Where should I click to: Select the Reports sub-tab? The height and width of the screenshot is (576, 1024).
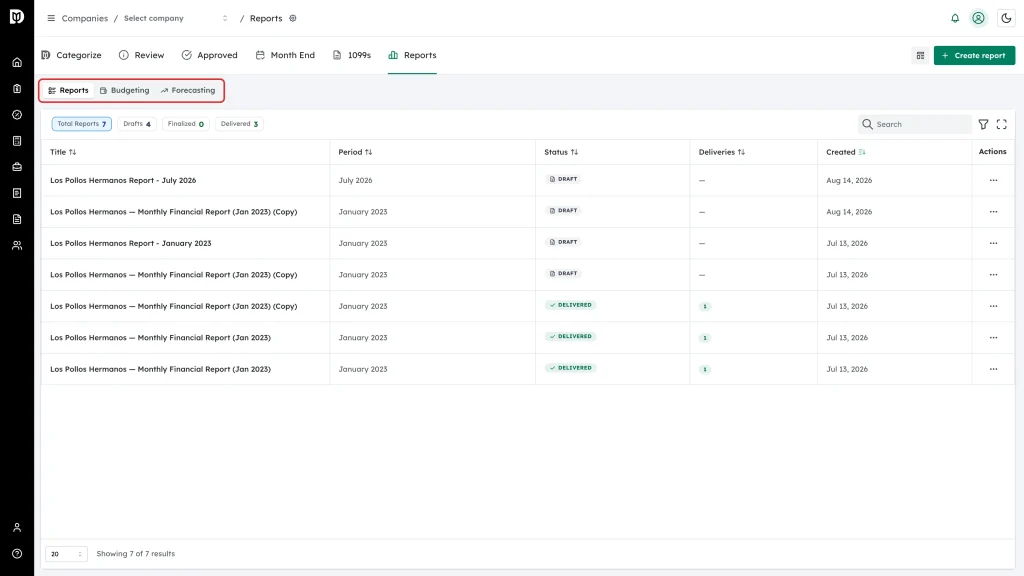pos(69,91)
